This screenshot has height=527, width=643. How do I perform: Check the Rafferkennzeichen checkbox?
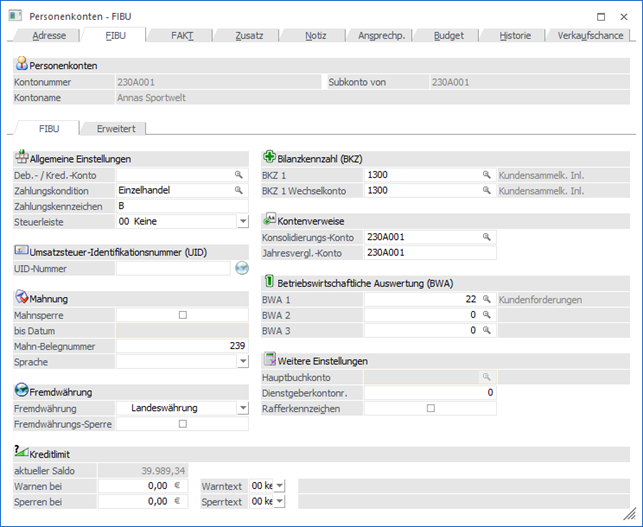(x=430, y=408)
